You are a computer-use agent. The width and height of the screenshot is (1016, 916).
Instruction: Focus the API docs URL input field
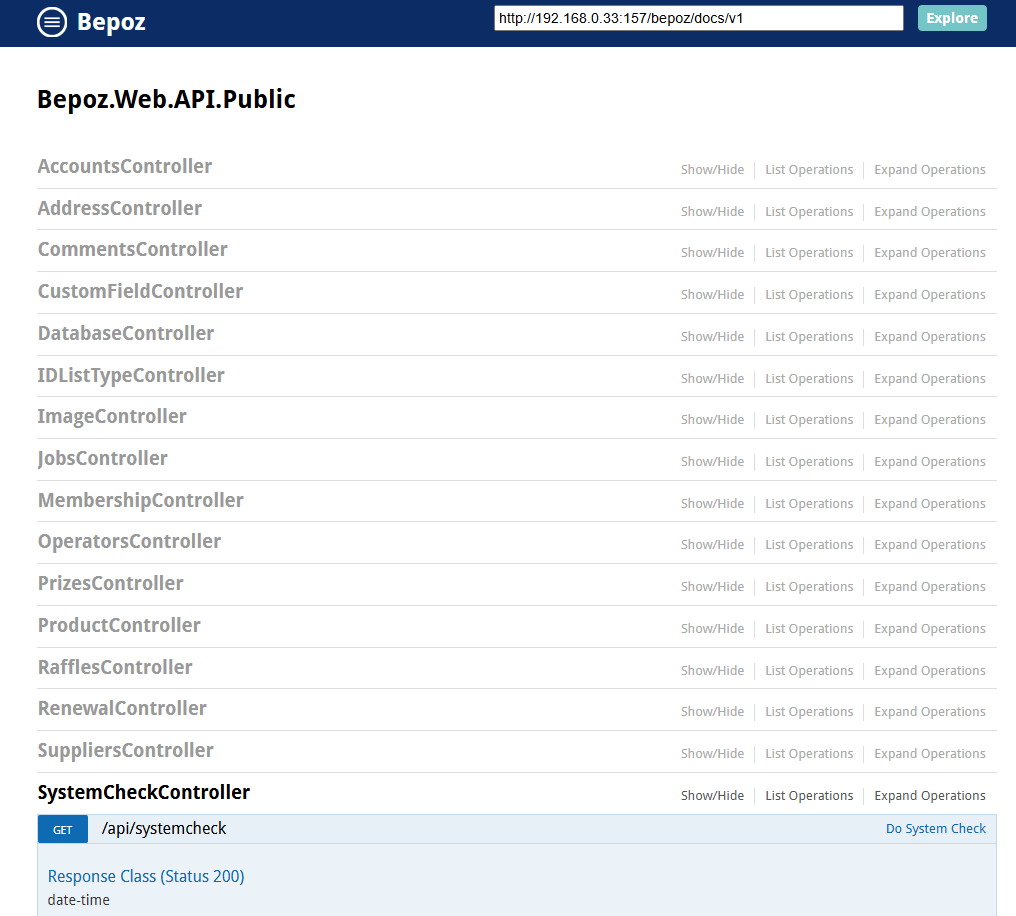698,18
